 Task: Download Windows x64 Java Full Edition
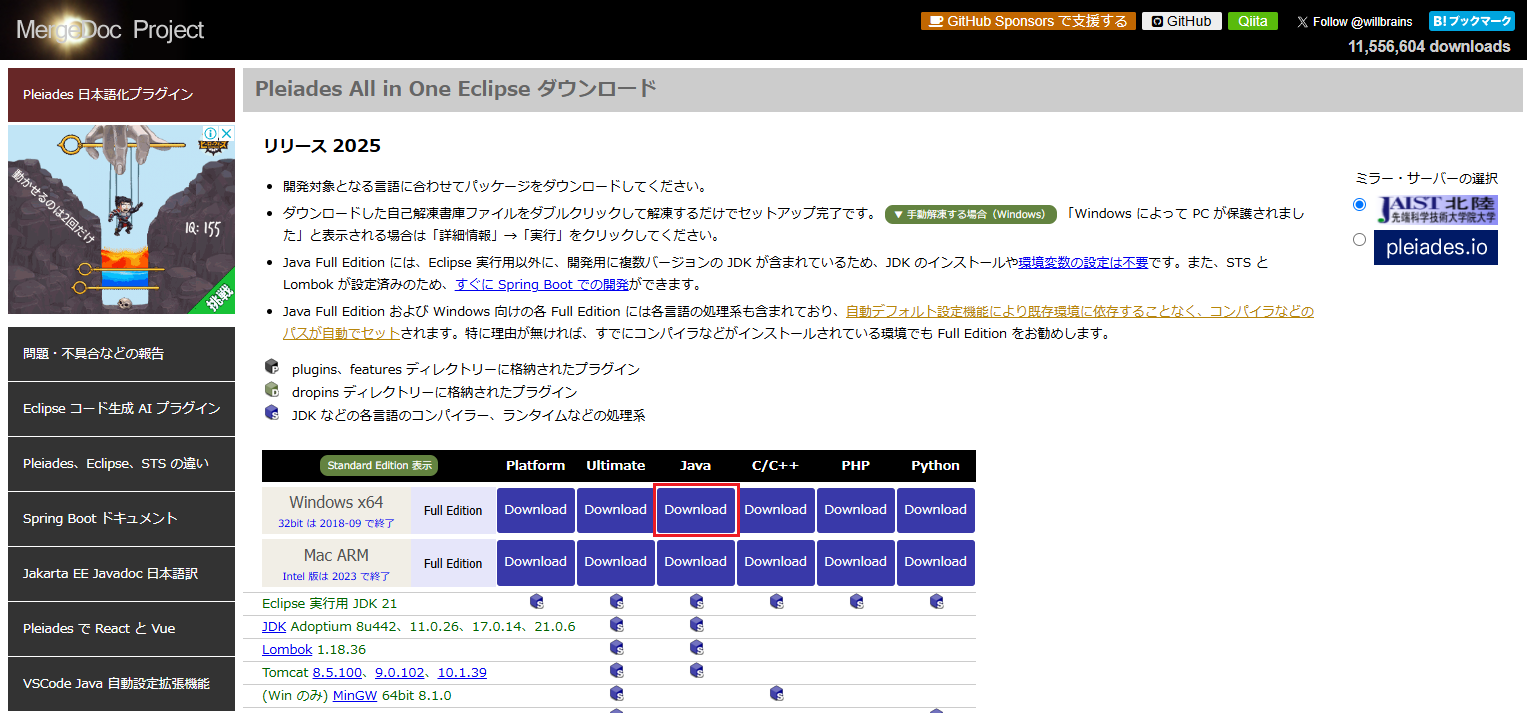coord(696,511)
